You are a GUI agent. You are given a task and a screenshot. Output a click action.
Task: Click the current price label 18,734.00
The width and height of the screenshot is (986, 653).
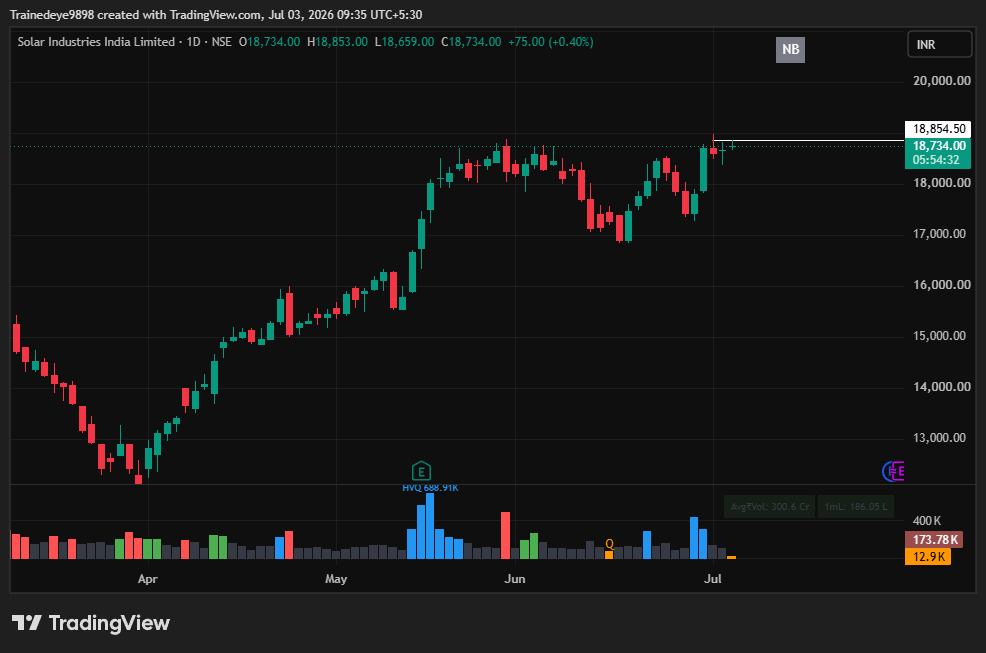coord(938,146)
